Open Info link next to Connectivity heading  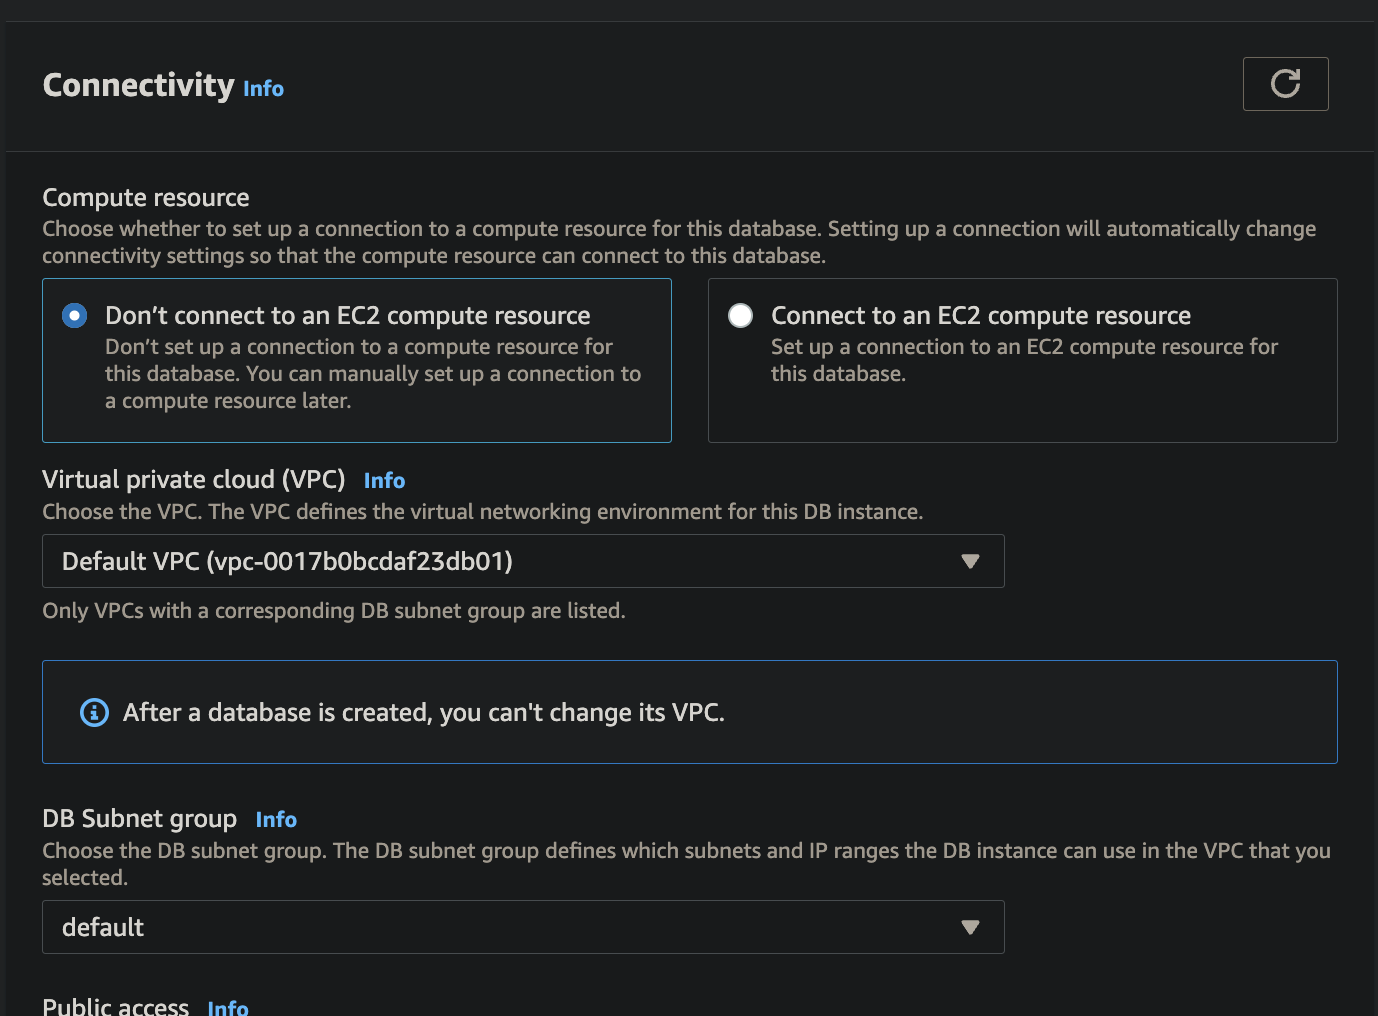click(263, 89)
